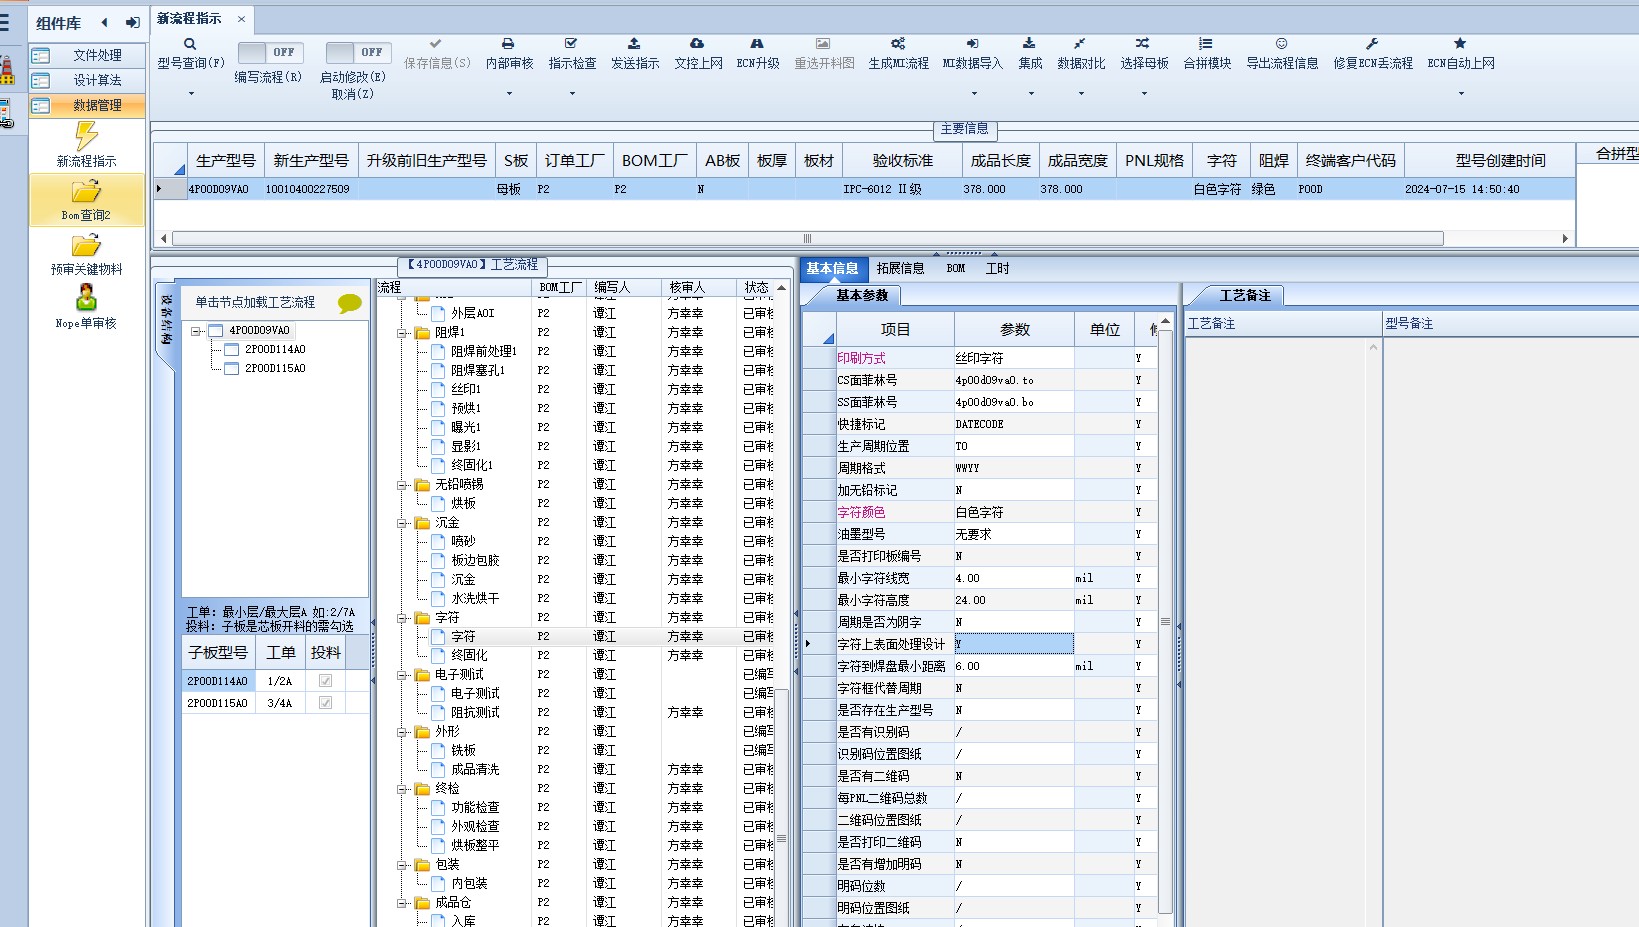Screen dimensions: 1639x927
Task: Open 新流程指示 lightning icon in sidebar
Action: (x=86, y=136)
